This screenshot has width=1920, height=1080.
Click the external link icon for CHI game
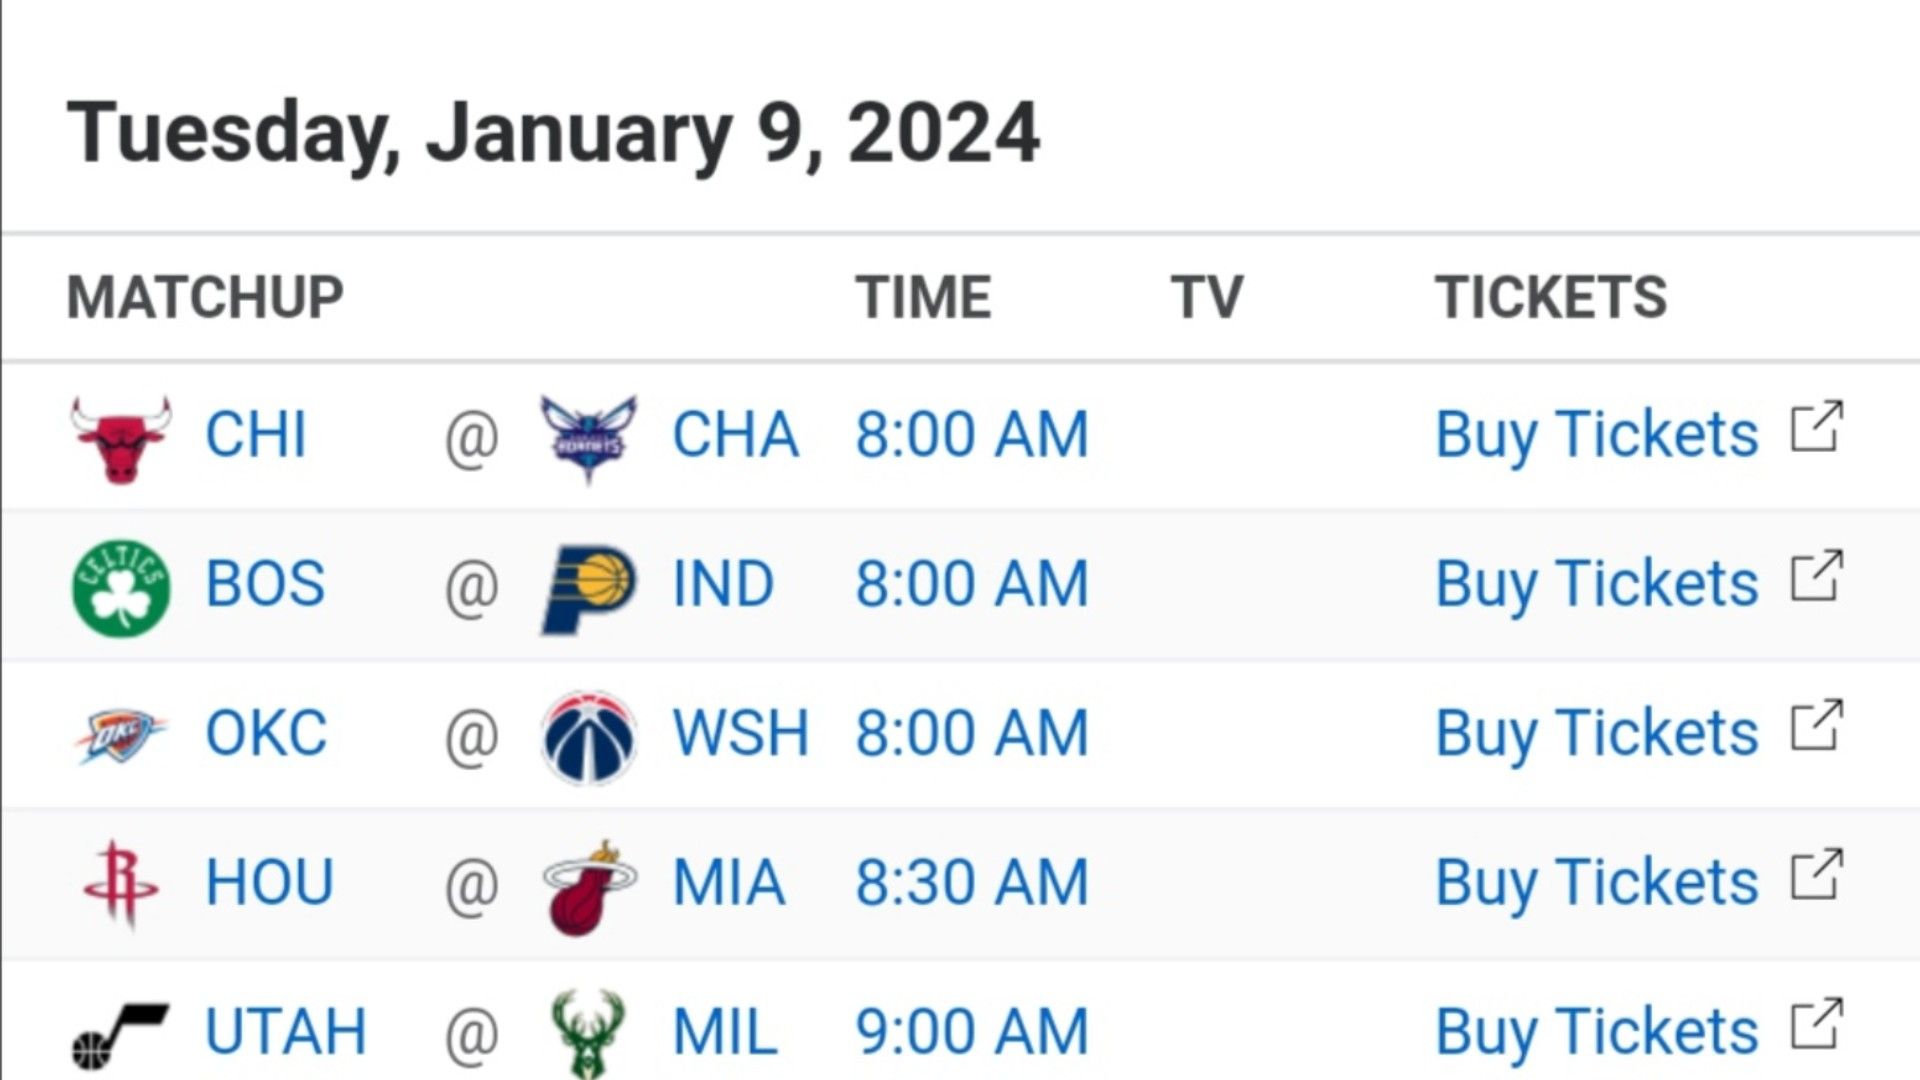click(x=1816, y=428)
